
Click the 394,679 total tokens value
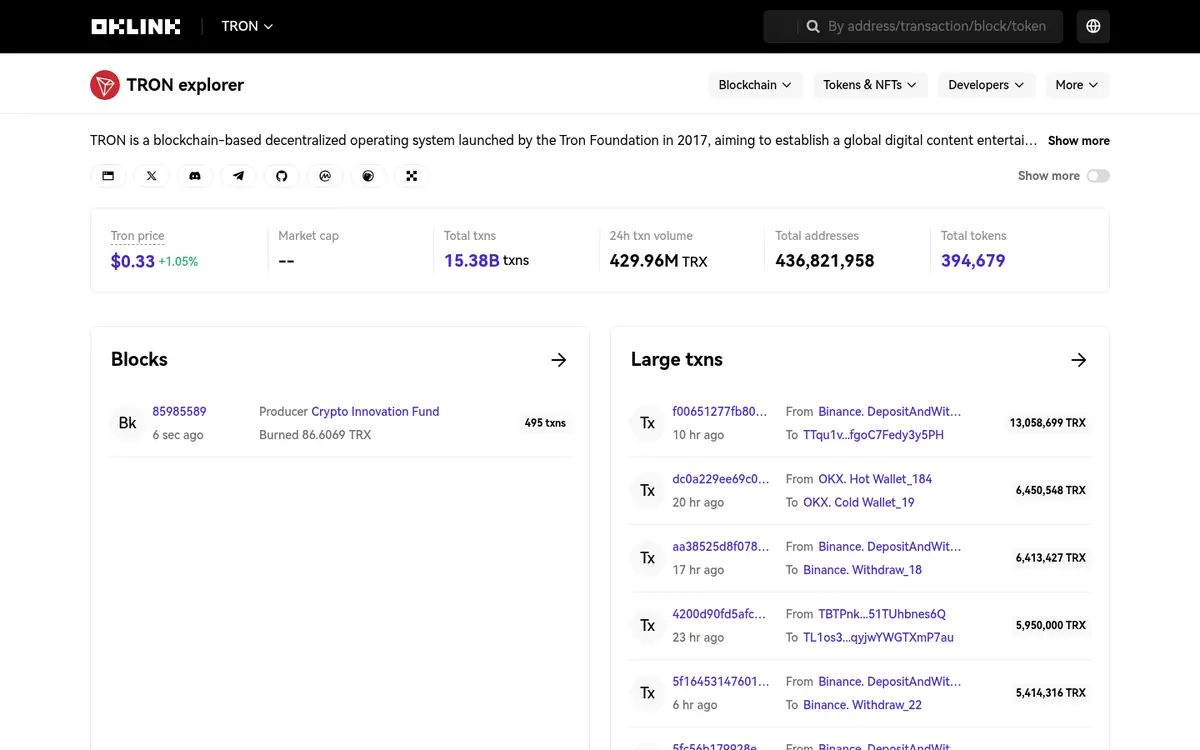coord(973,261)
